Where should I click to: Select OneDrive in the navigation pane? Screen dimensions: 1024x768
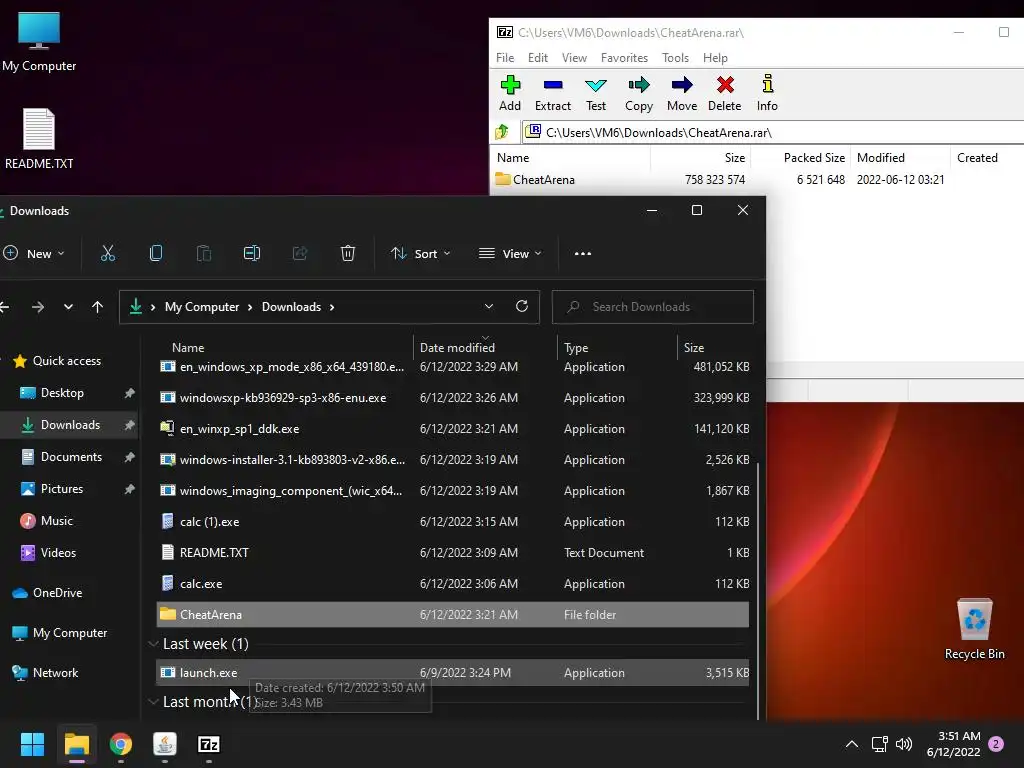tap(57, 592)
